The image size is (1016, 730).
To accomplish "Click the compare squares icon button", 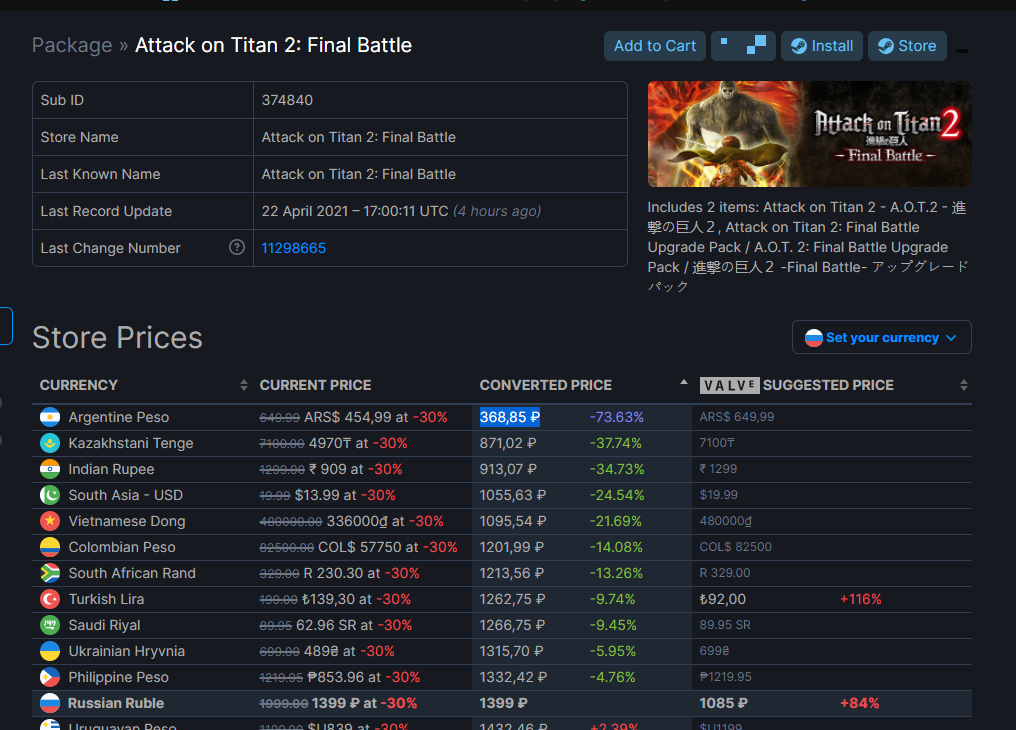I will click(x=743, y=46).
